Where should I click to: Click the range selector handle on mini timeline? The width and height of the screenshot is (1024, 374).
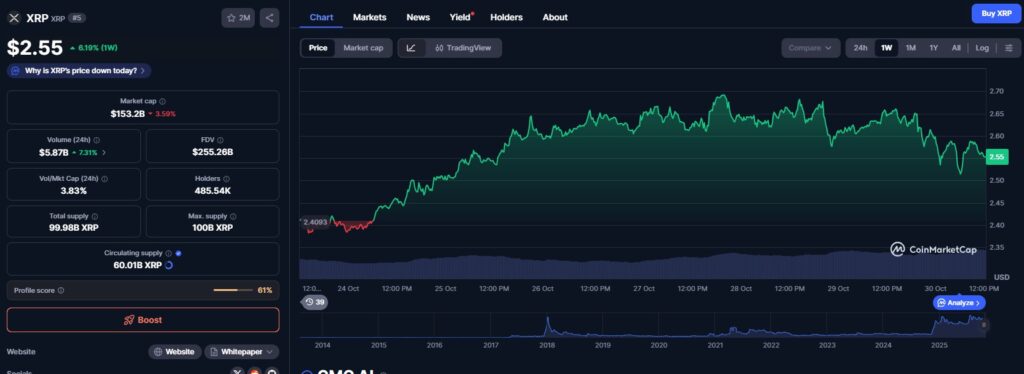984,325
